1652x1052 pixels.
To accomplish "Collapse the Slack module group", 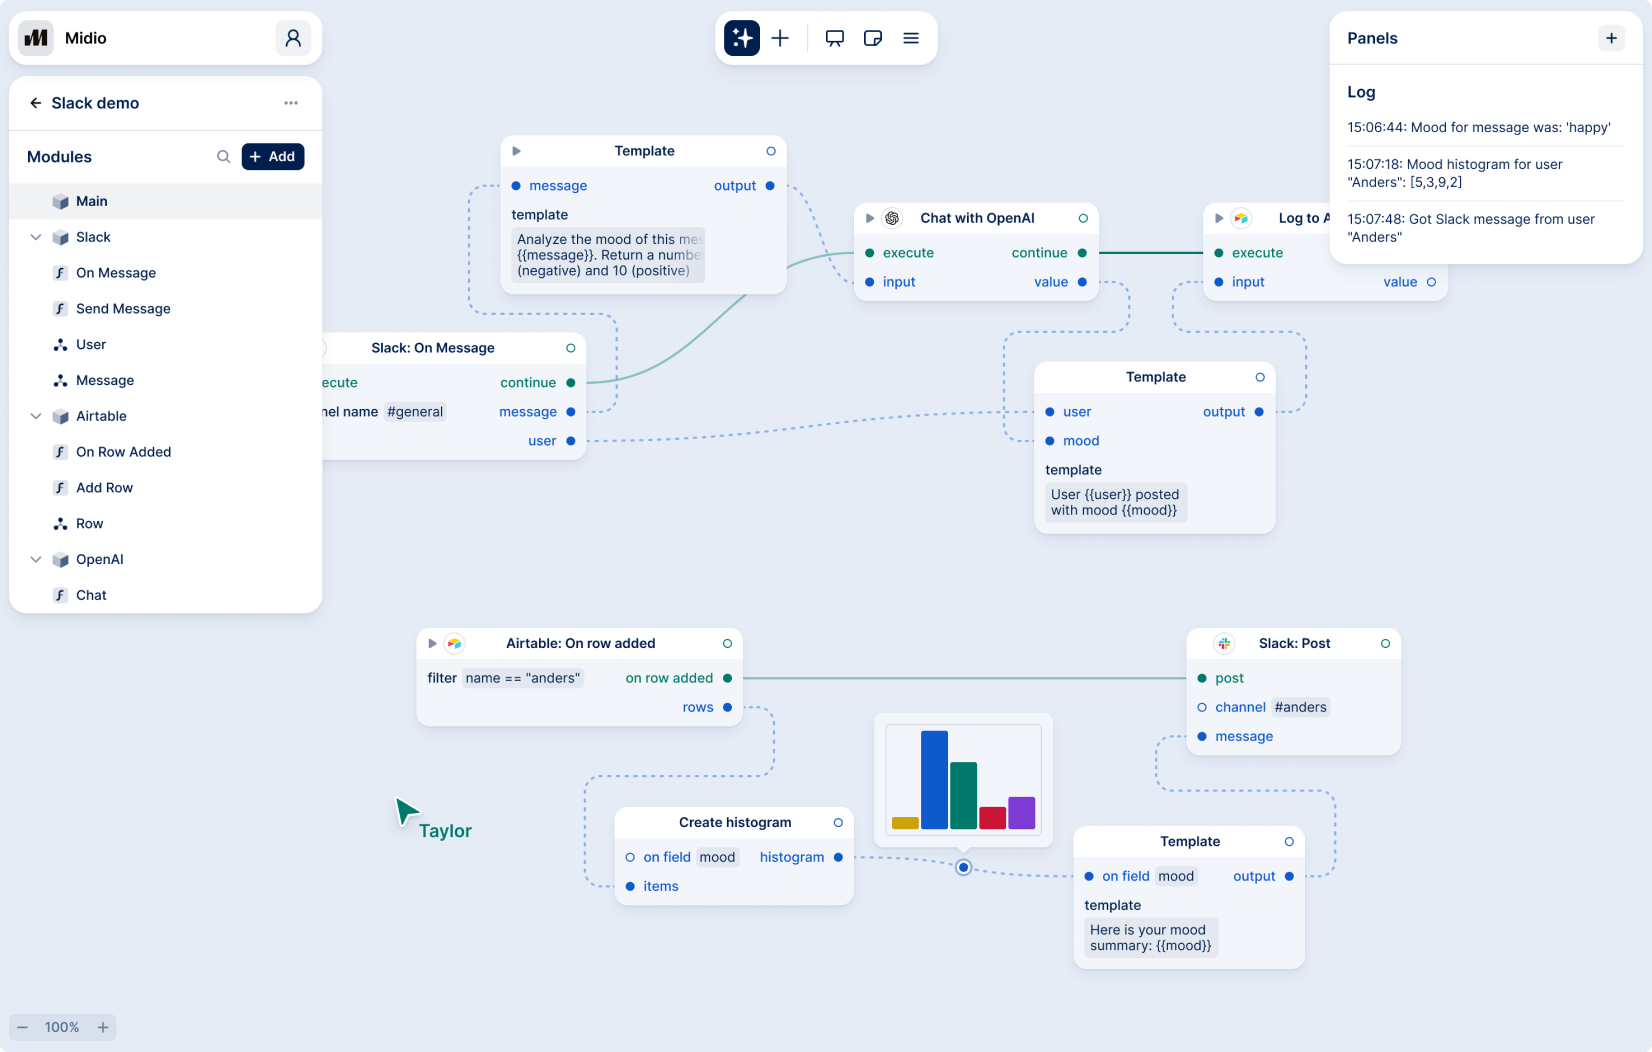I will (x=36, y=237).
